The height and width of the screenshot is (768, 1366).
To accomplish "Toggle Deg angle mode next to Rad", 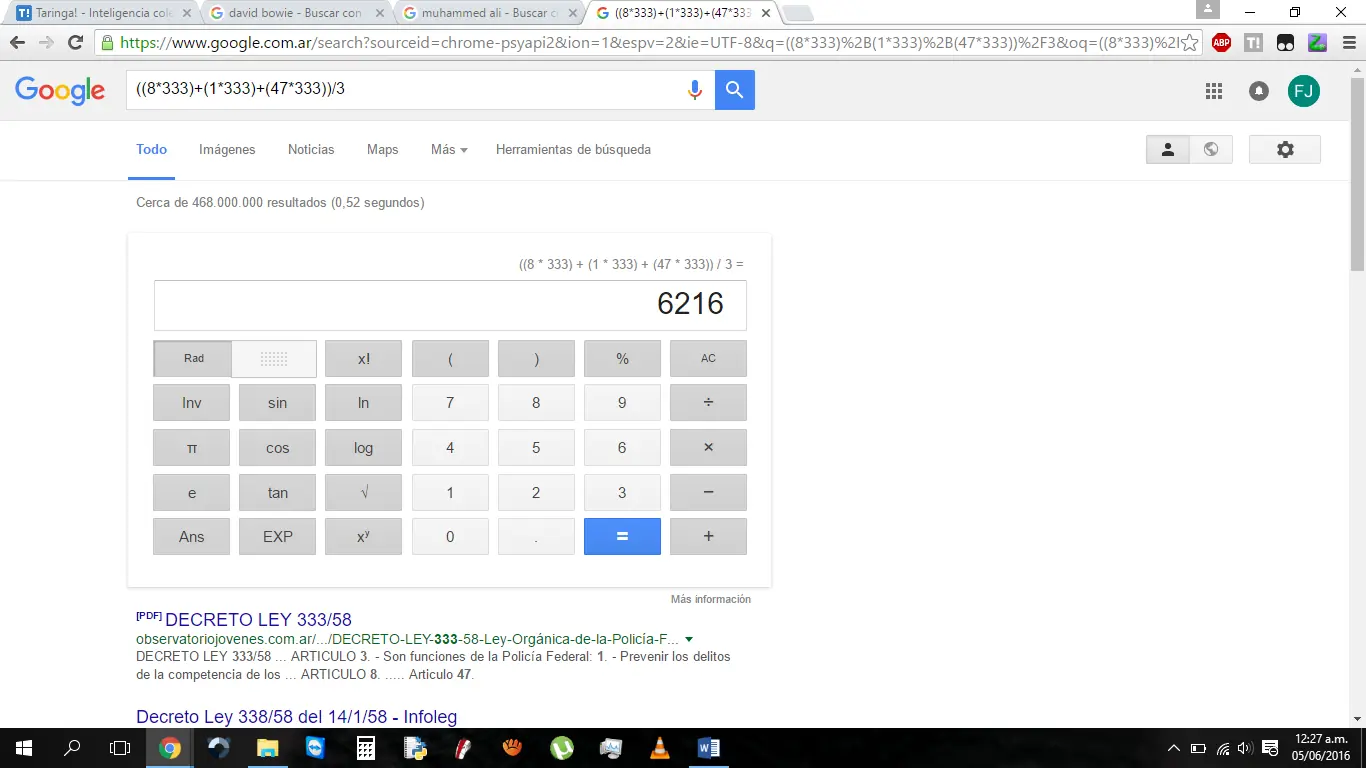I will pos(274,359).
